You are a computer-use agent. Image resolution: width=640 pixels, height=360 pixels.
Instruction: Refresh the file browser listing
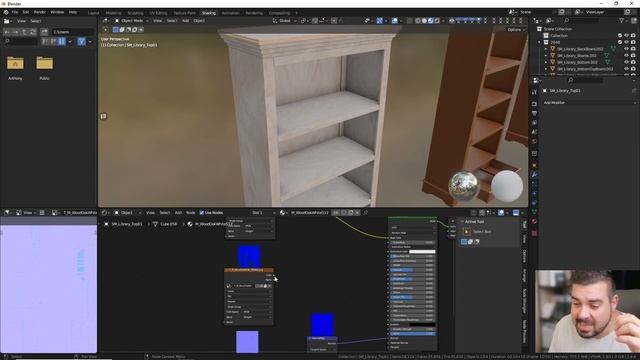tap(33, 32)
